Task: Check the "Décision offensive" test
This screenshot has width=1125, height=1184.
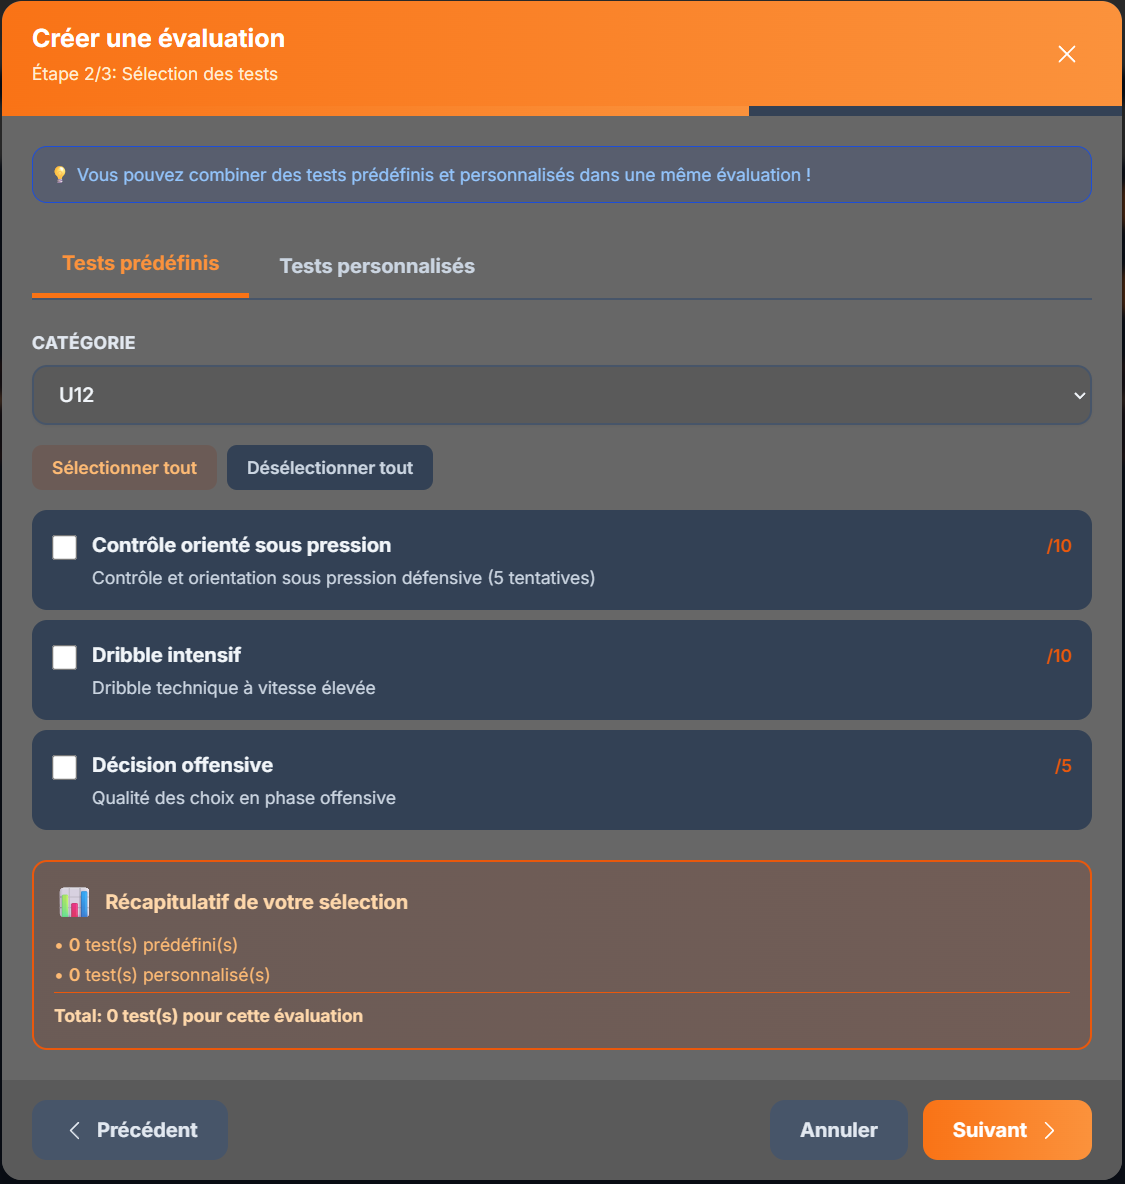Action: click(x=64, y=767)
